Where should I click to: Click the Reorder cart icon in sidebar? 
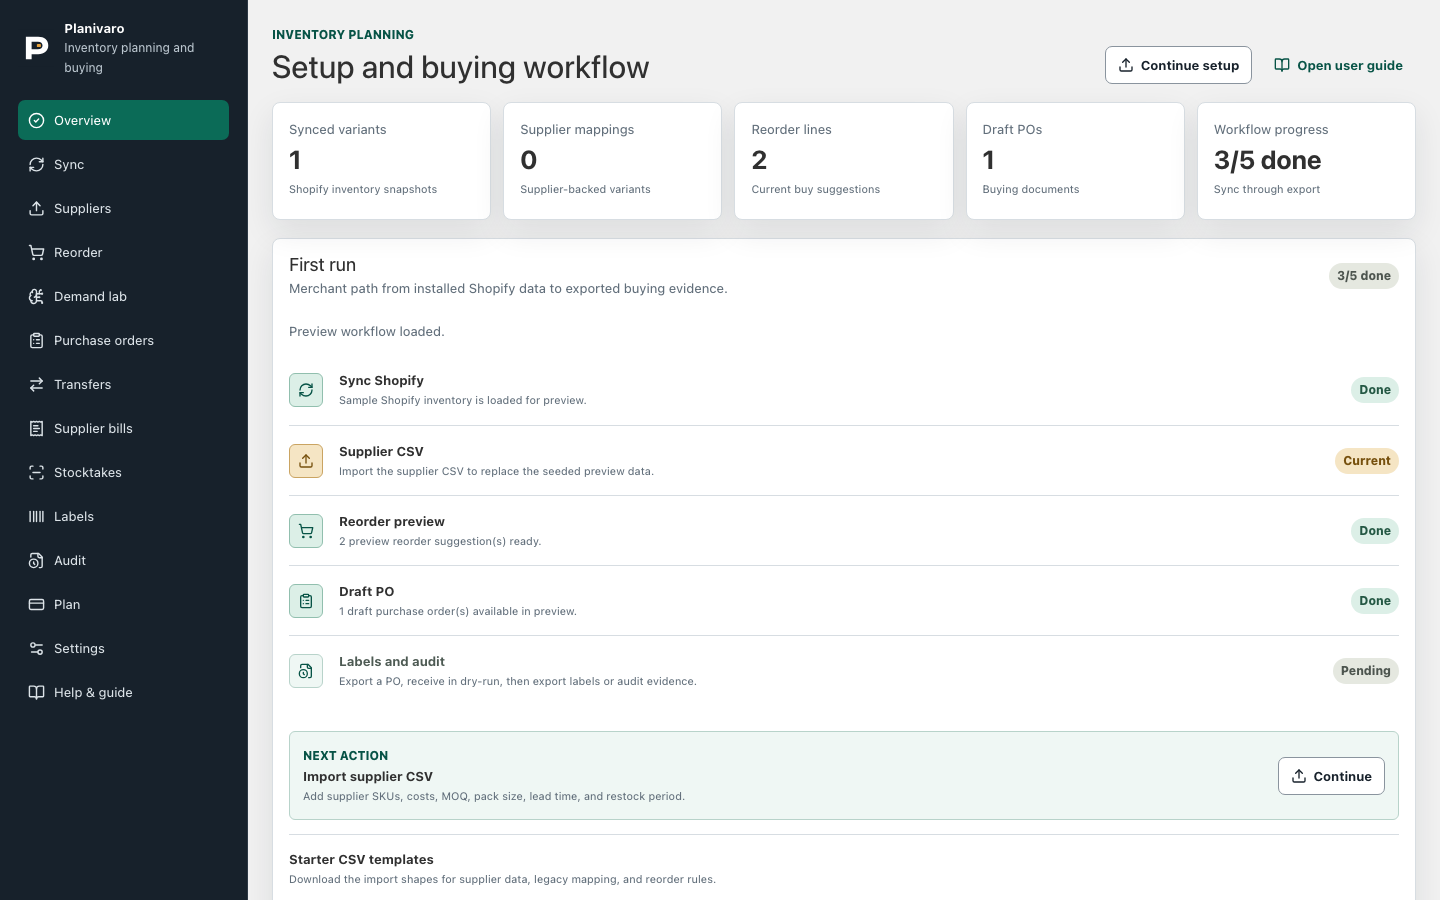pos(37,252)
